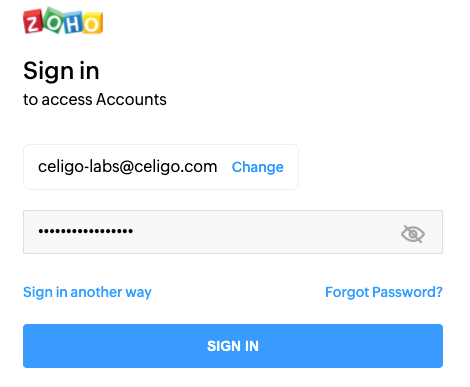Show password using the crossed-eye icon
470x387 pixels.
point(413,234)
